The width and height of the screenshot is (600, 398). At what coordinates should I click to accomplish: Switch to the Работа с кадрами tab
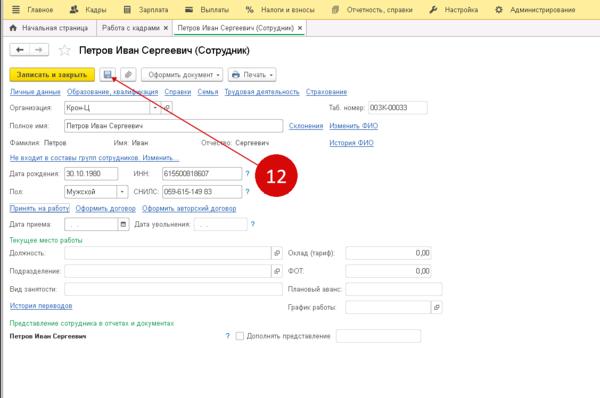(x=130, y=28)
